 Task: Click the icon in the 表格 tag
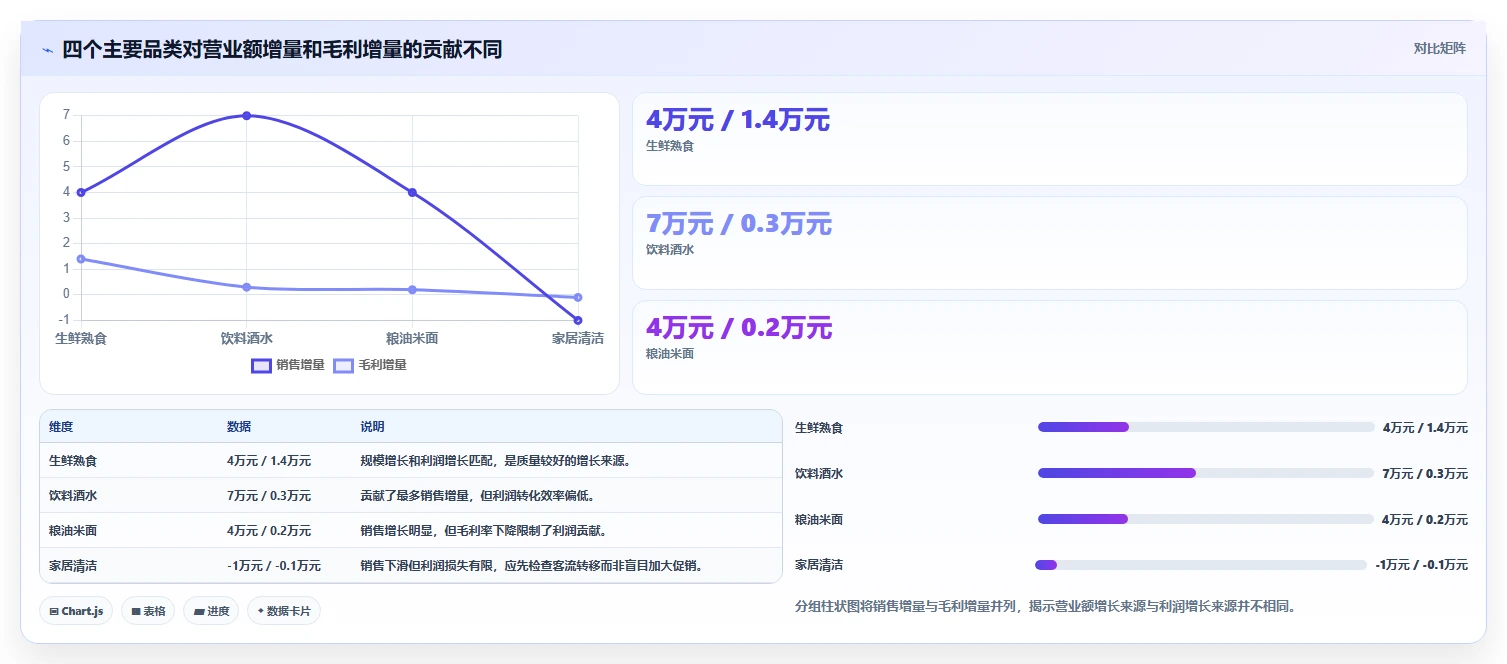click(x=135, y=611)
